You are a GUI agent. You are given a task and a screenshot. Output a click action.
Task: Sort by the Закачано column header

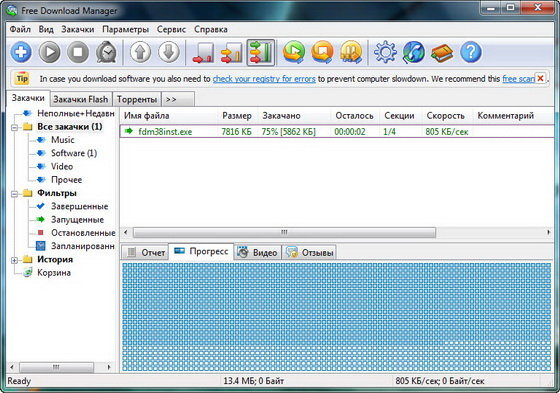pos(294,116)
